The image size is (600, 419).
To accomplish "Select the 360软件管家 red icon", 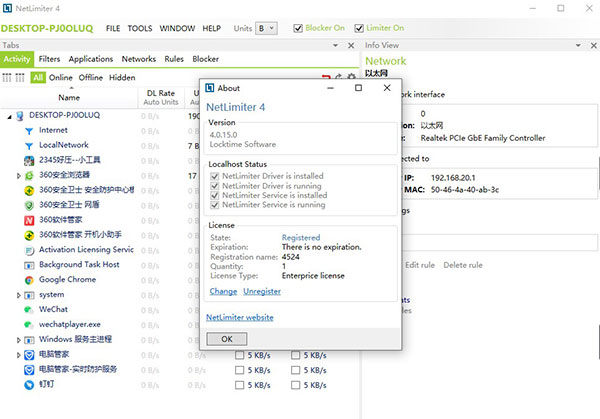I will click(x=28, y=219).
